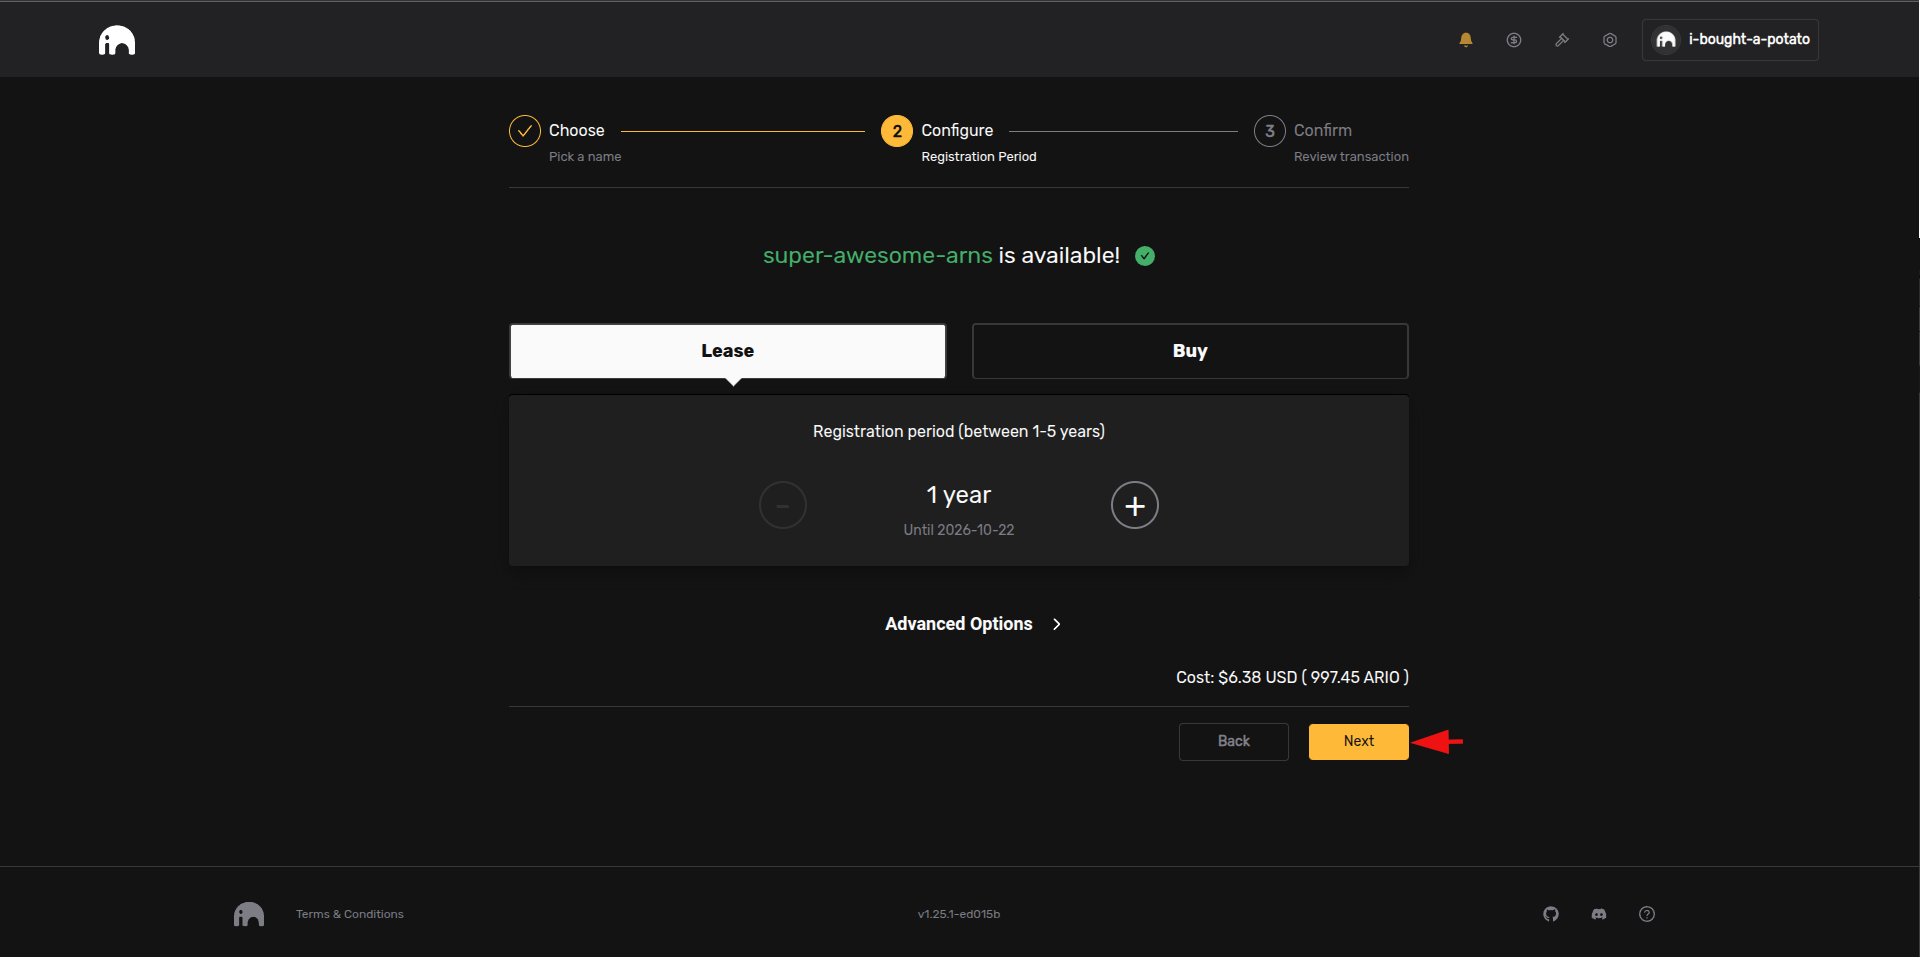Click the dollar coin icon in header
The height and width of the screenshot is (957, 1920).
[1513, 40]
